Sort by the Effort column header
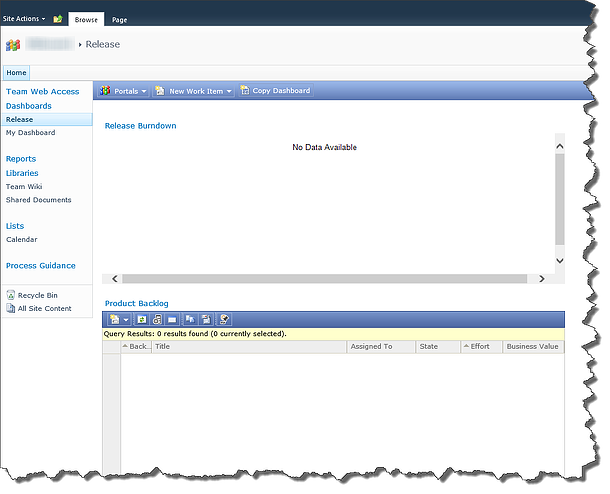Viewport: 610px width, 494px height. click(x=481, y=347)
